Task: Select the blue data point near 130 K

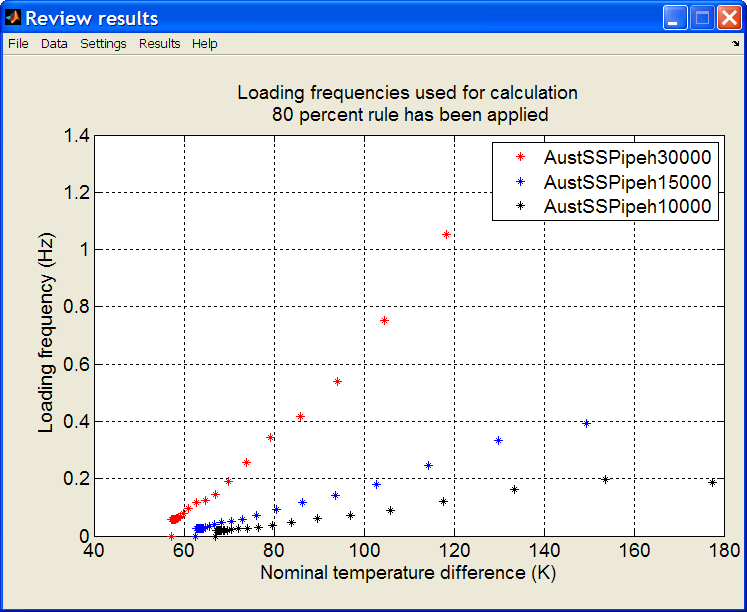Action: [x=498, y=441]
